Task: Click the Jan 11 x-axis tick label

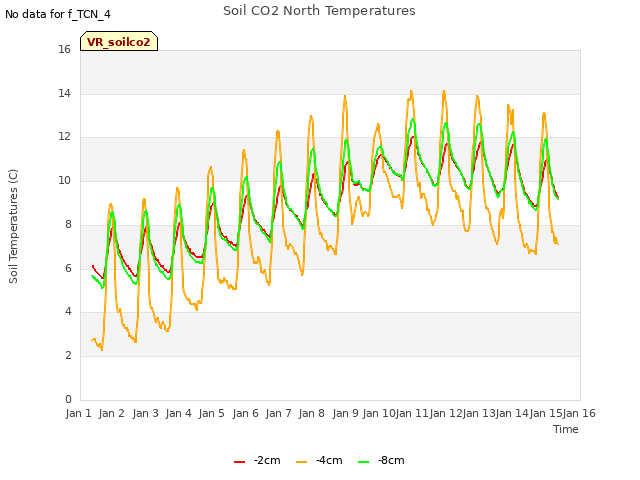Action: pyautogui.click(x=412, y=413)
